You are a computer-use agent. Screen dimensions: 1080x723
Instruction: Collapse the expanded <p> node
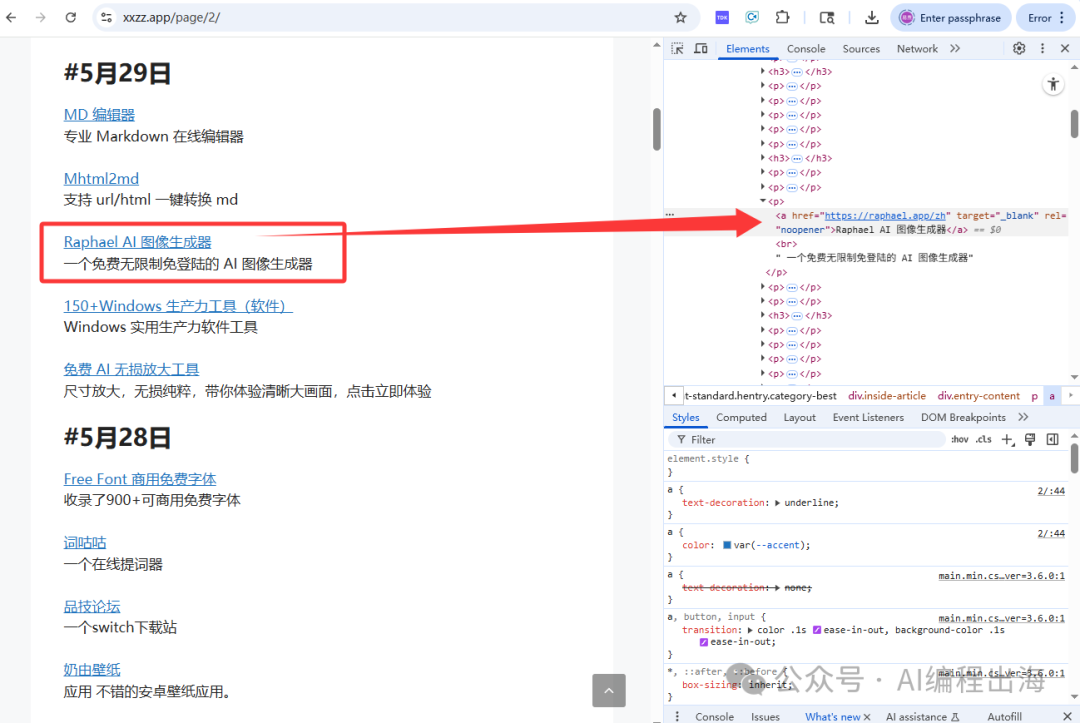(763, 201)
